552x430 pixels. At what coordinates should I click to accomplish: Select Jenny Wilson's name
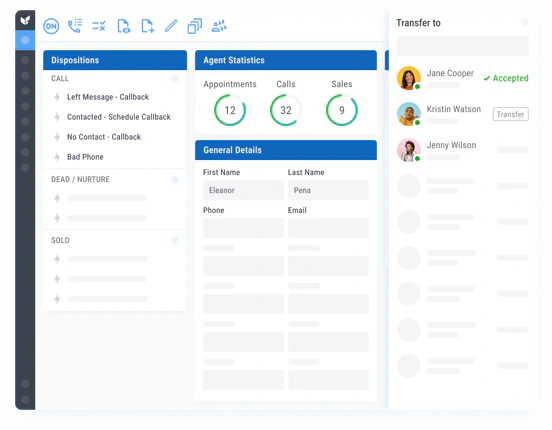(451, 145)
